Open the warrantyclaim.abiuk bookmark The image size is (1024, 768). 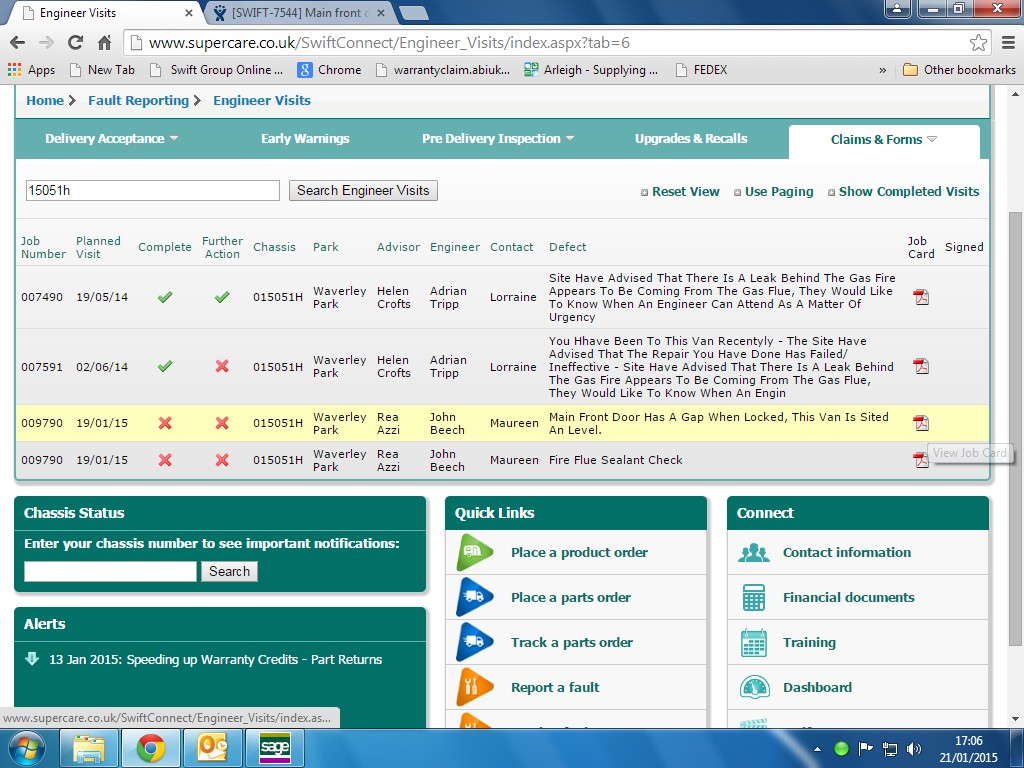click(443, 70)
